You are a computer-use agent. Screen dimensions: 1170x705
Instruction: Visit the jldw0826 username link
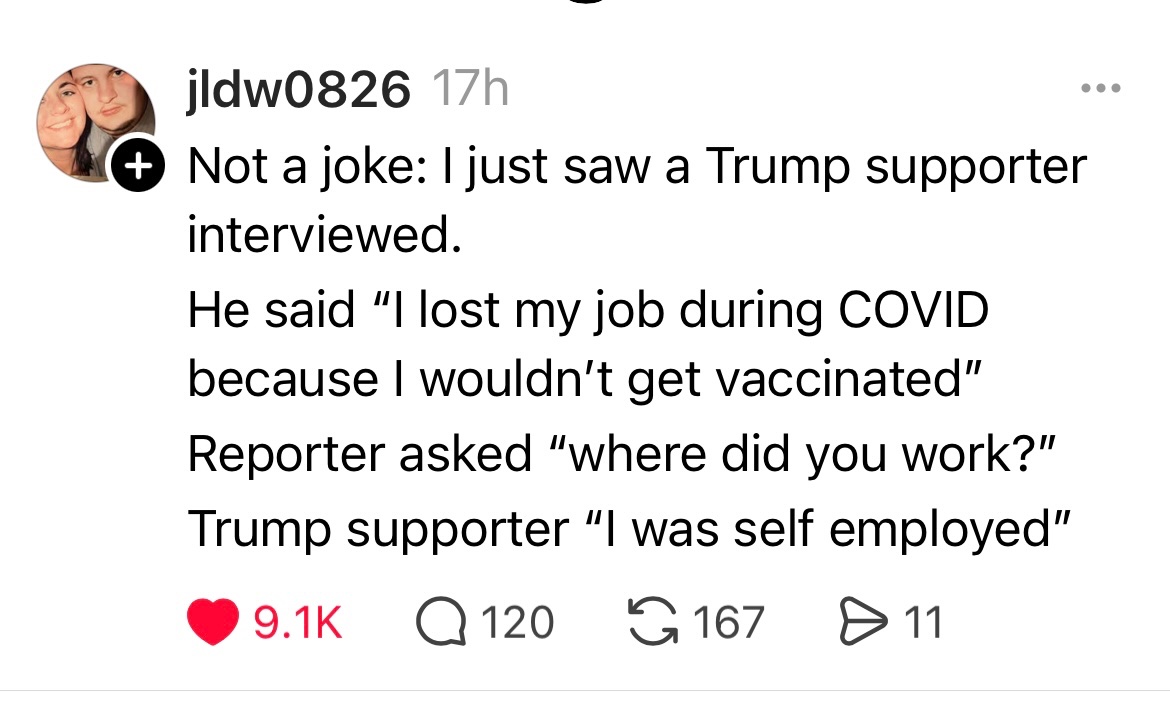(x=297, y=92)
